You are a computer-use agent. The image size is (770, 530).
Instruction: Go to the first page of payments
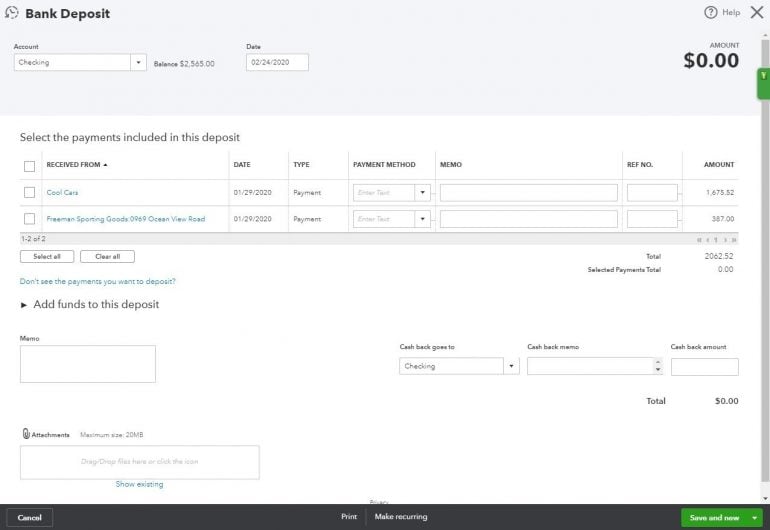point(700,240)
